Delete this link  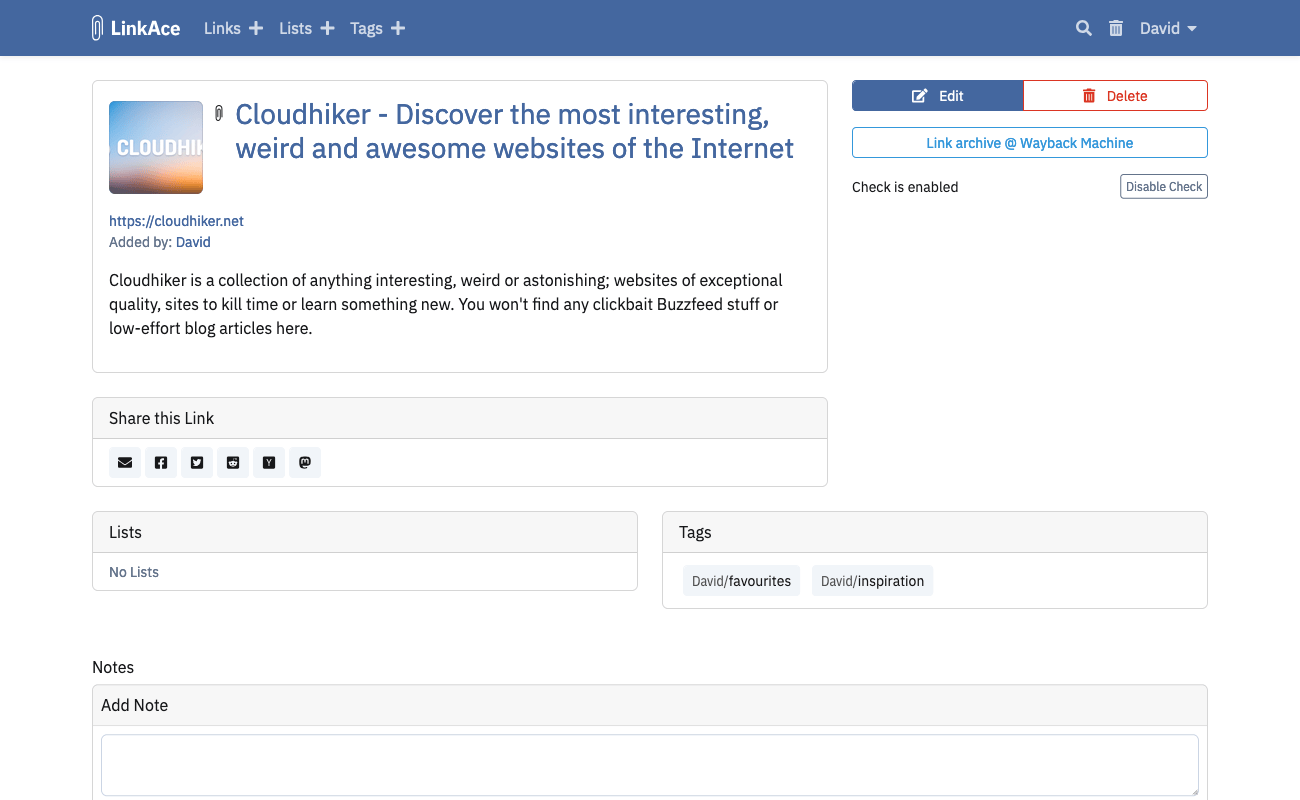(x=1115, y=96)
